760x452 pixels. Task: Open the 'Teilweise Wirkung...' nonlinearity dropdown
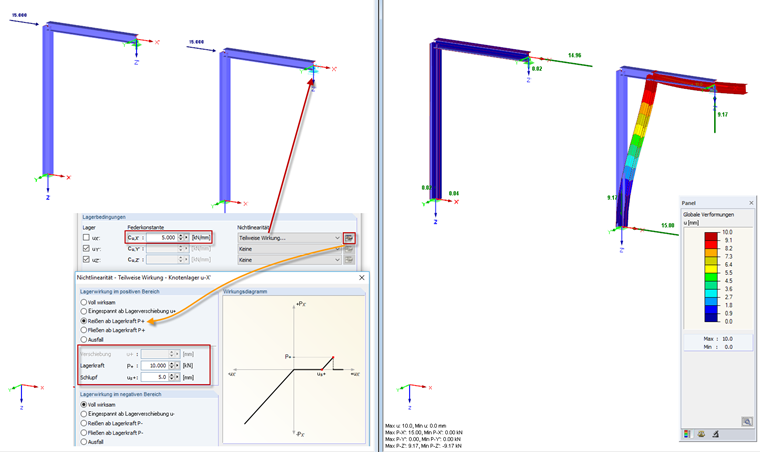(289, 238)
